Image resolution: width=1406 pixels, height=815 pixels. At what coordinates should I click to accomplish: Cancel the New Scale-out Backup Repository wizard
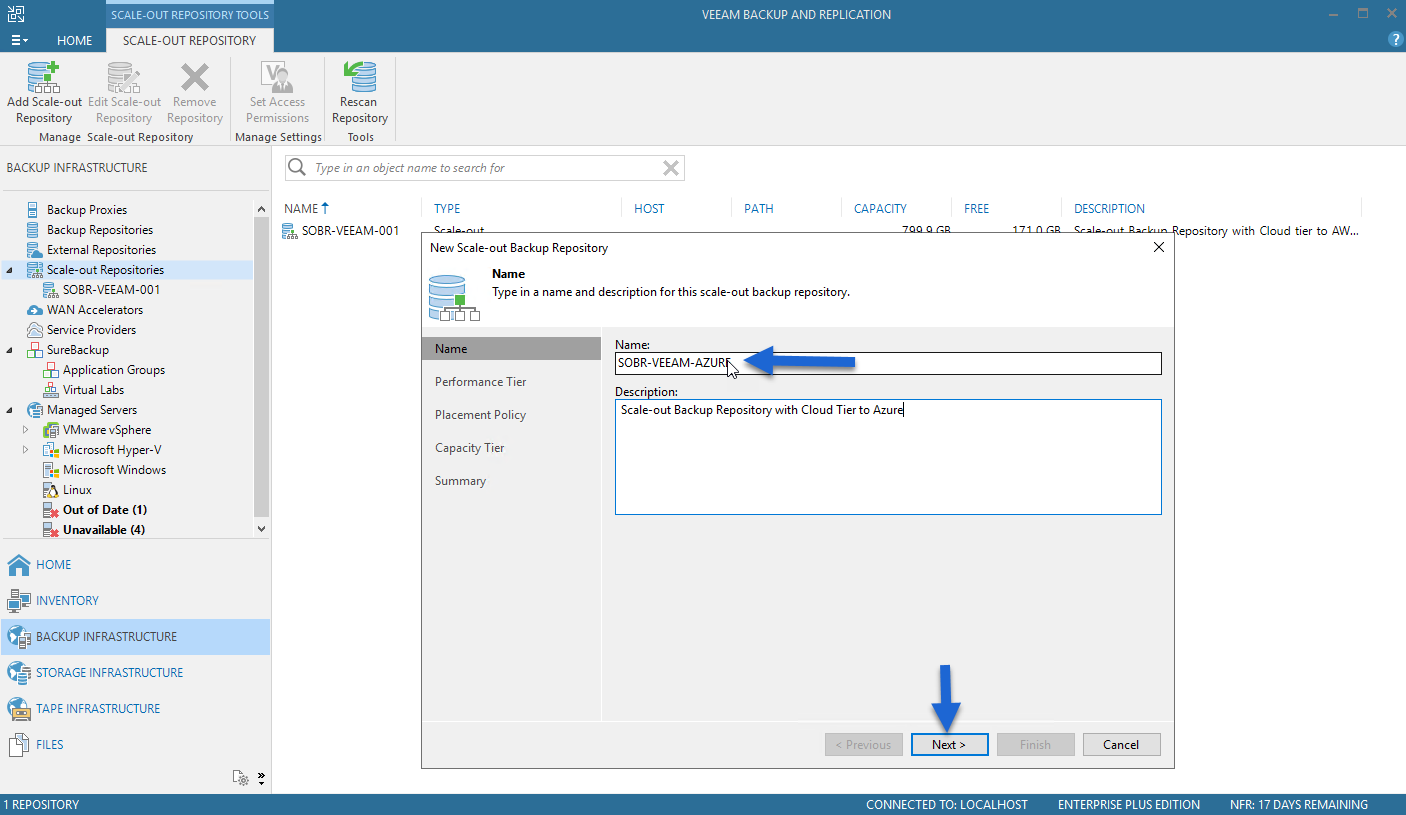(1121, 744)
